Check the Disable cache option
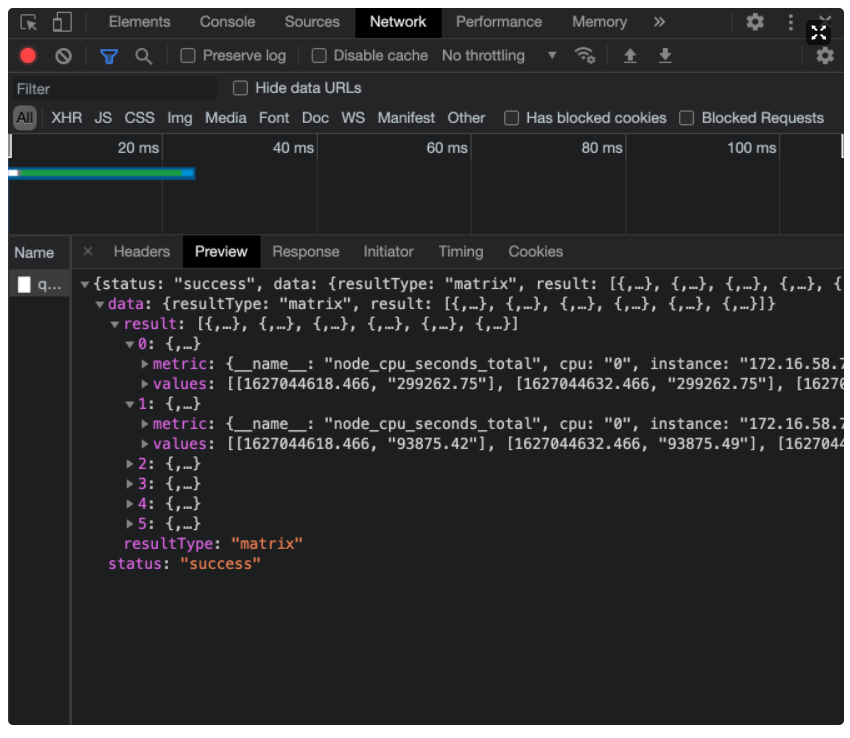The height and width of the screenshot is (738, 850). [320, 56]
